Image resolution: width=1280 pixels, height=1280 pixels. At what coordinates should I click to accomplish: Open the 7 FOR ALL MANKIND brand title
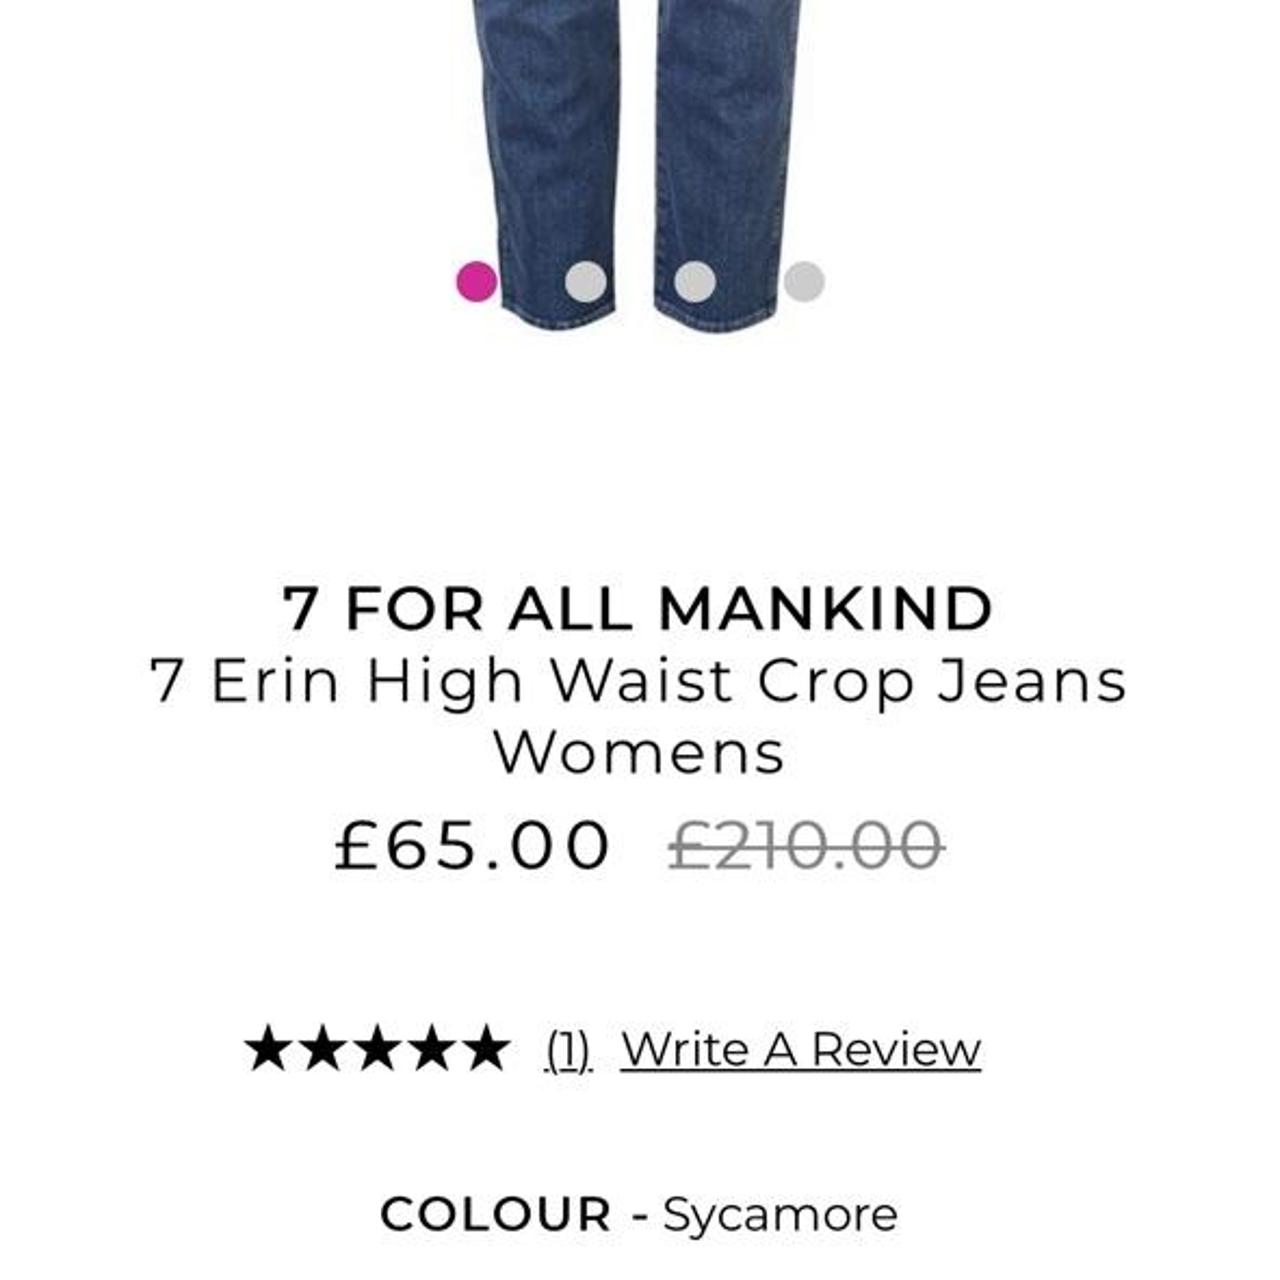(x=638, y=608)
